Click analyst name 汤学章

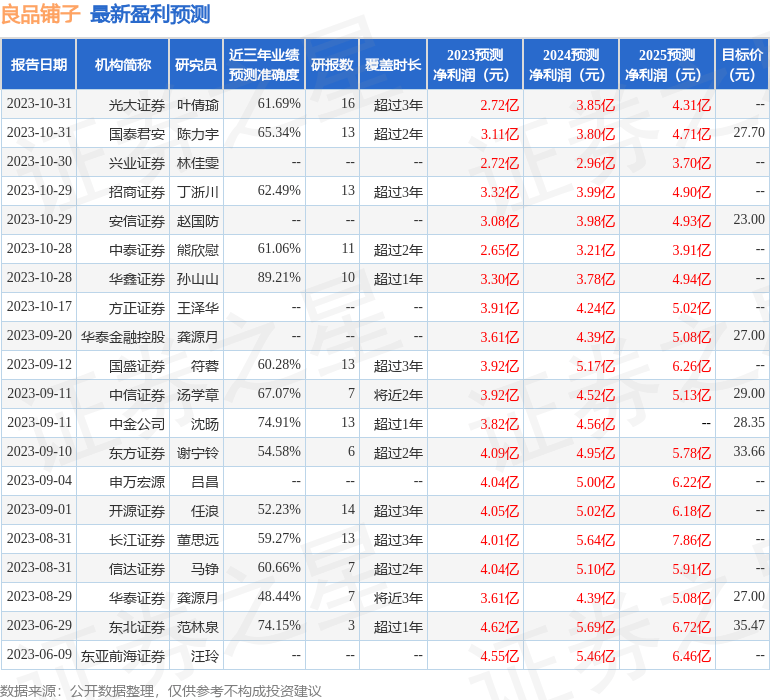pyautogui.click(x=197, y=395)
